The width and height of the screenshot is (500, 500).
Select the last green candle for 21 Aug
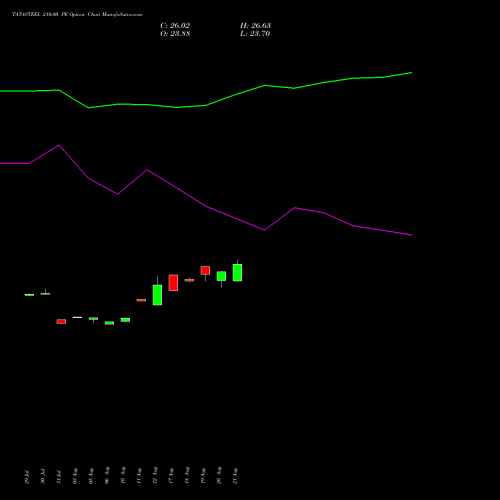pyautogui.click(x=237, y=272)
